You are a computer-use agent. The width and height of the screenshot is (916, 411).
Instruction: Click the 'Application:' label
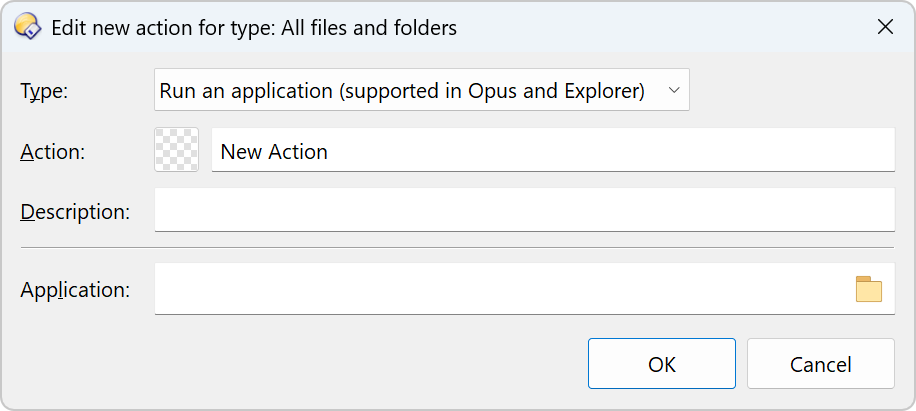(x=75, y=290)
